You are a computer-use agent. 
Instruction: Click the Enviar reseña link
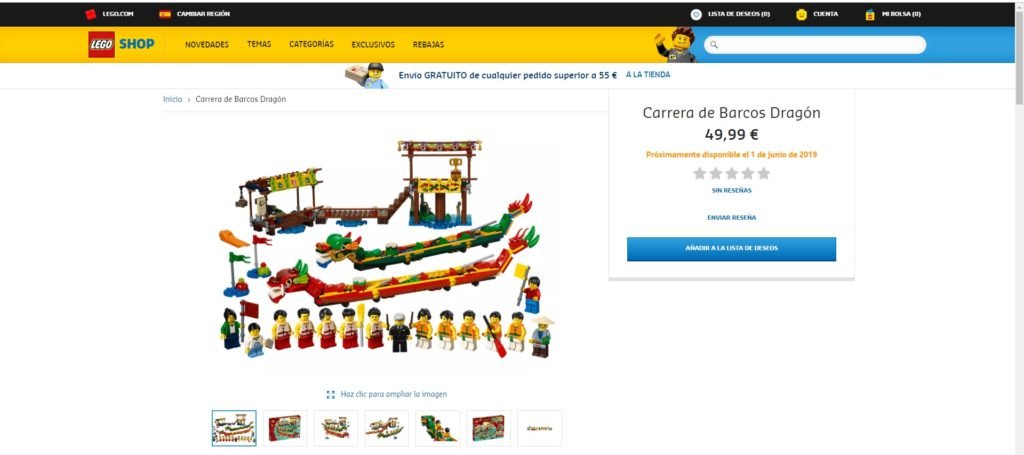pyautogui.click(x=731, y=217)
